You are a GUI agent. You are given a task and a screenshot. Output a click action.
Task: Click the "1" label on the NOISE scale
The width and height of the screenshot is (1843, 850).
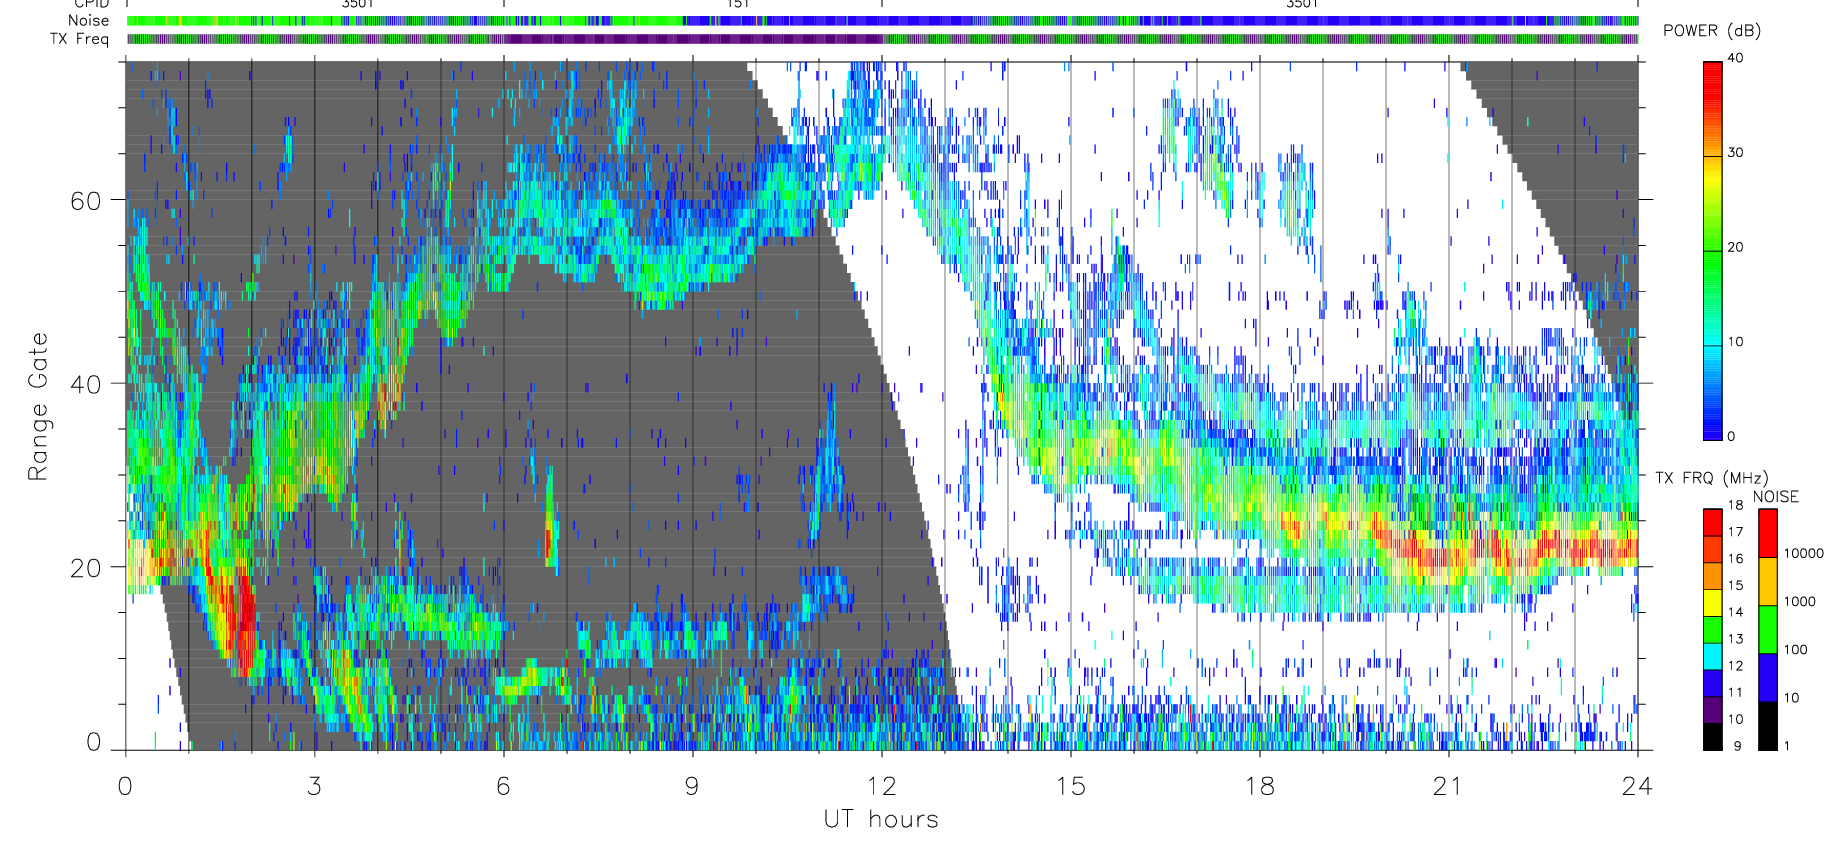pyautogui.click(x=1787, y=745)
